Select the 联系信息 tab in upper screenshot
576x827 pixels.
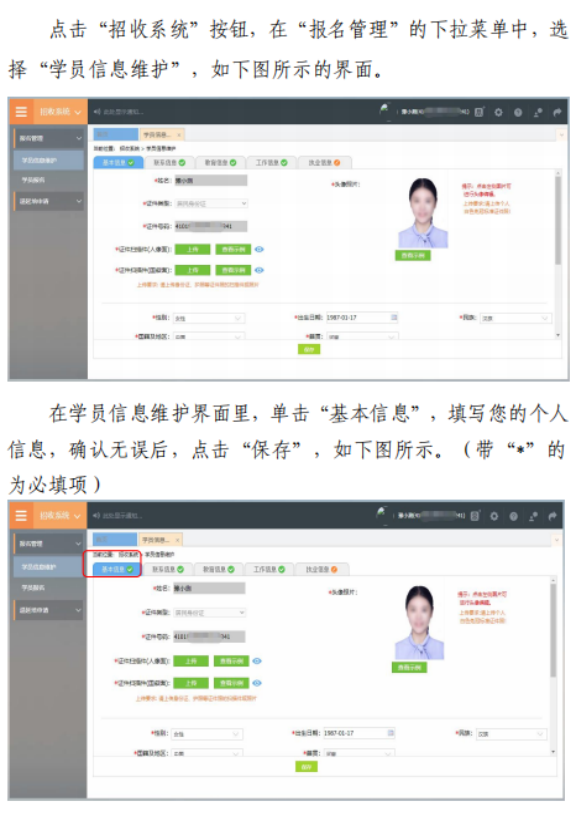pos(169,162)
